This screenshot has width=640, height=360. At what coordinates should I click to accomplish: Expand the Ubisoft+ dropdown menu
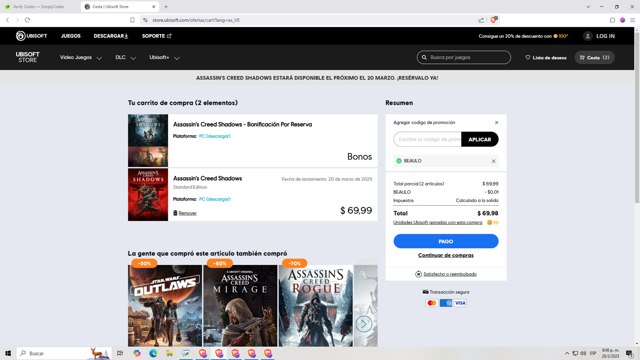click(164, 58)
